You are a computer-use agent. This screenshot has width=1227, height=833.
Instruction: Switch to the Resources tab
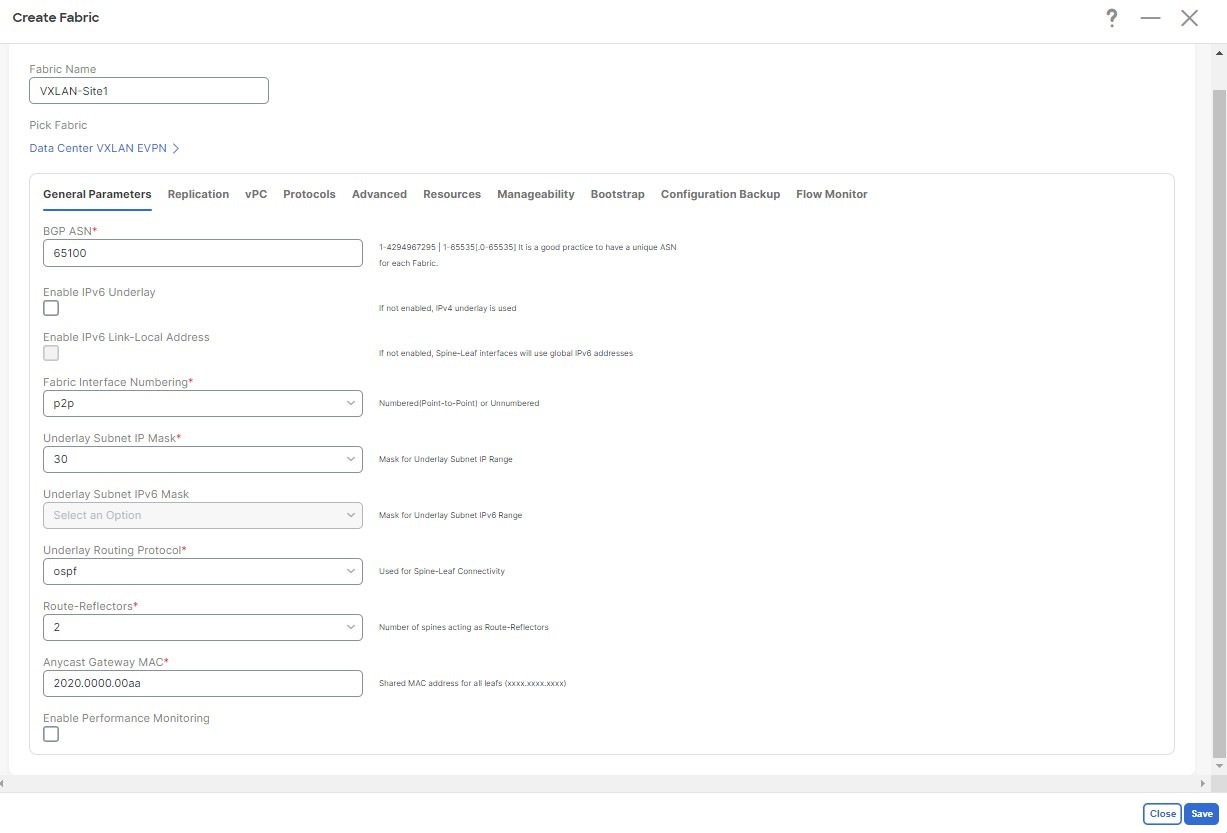(452, 194)
